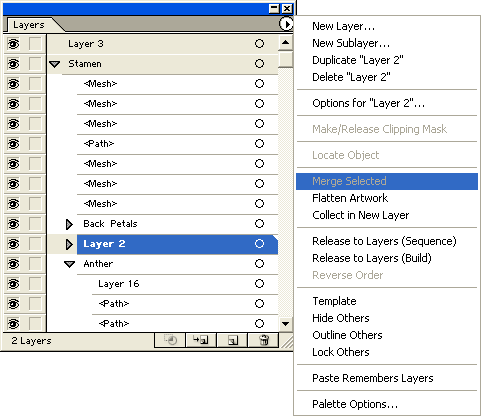The height and width of the screenshot is (416, 481).
Task: Select the Layers palette tab
Action: tap(29, 25)
